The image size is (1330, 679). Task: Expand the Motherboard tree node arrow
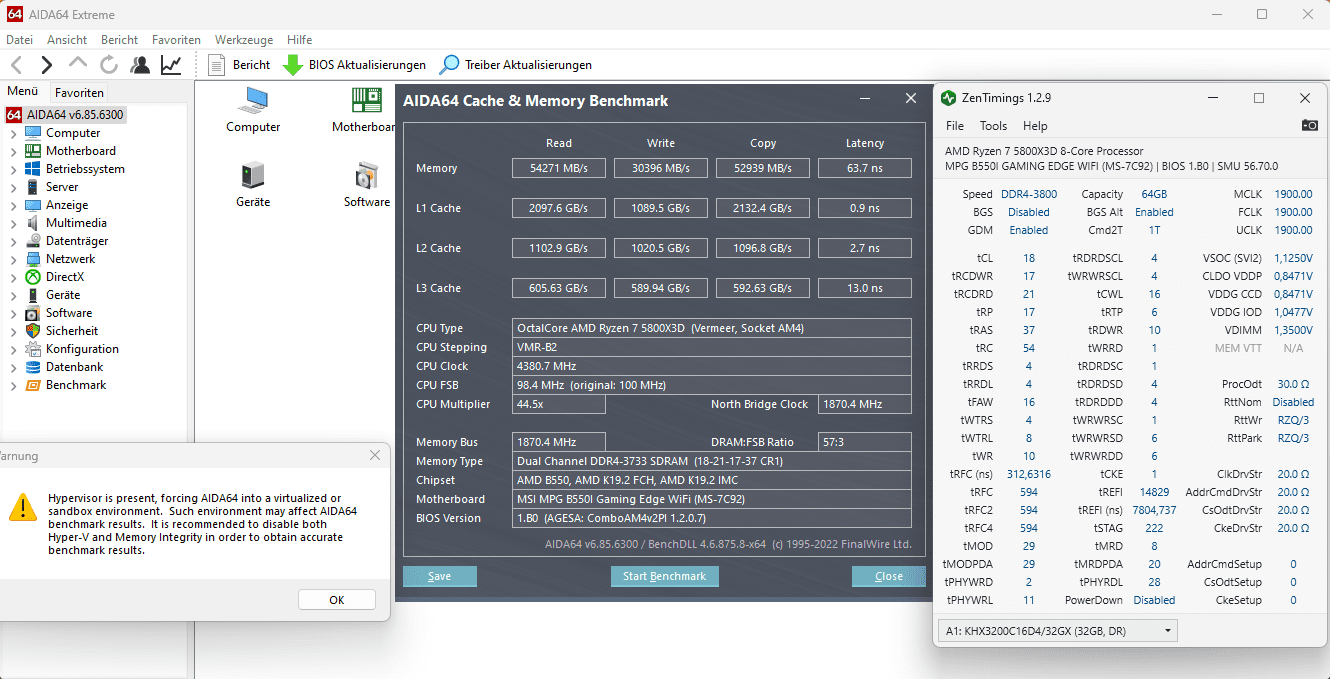point(13,151)
